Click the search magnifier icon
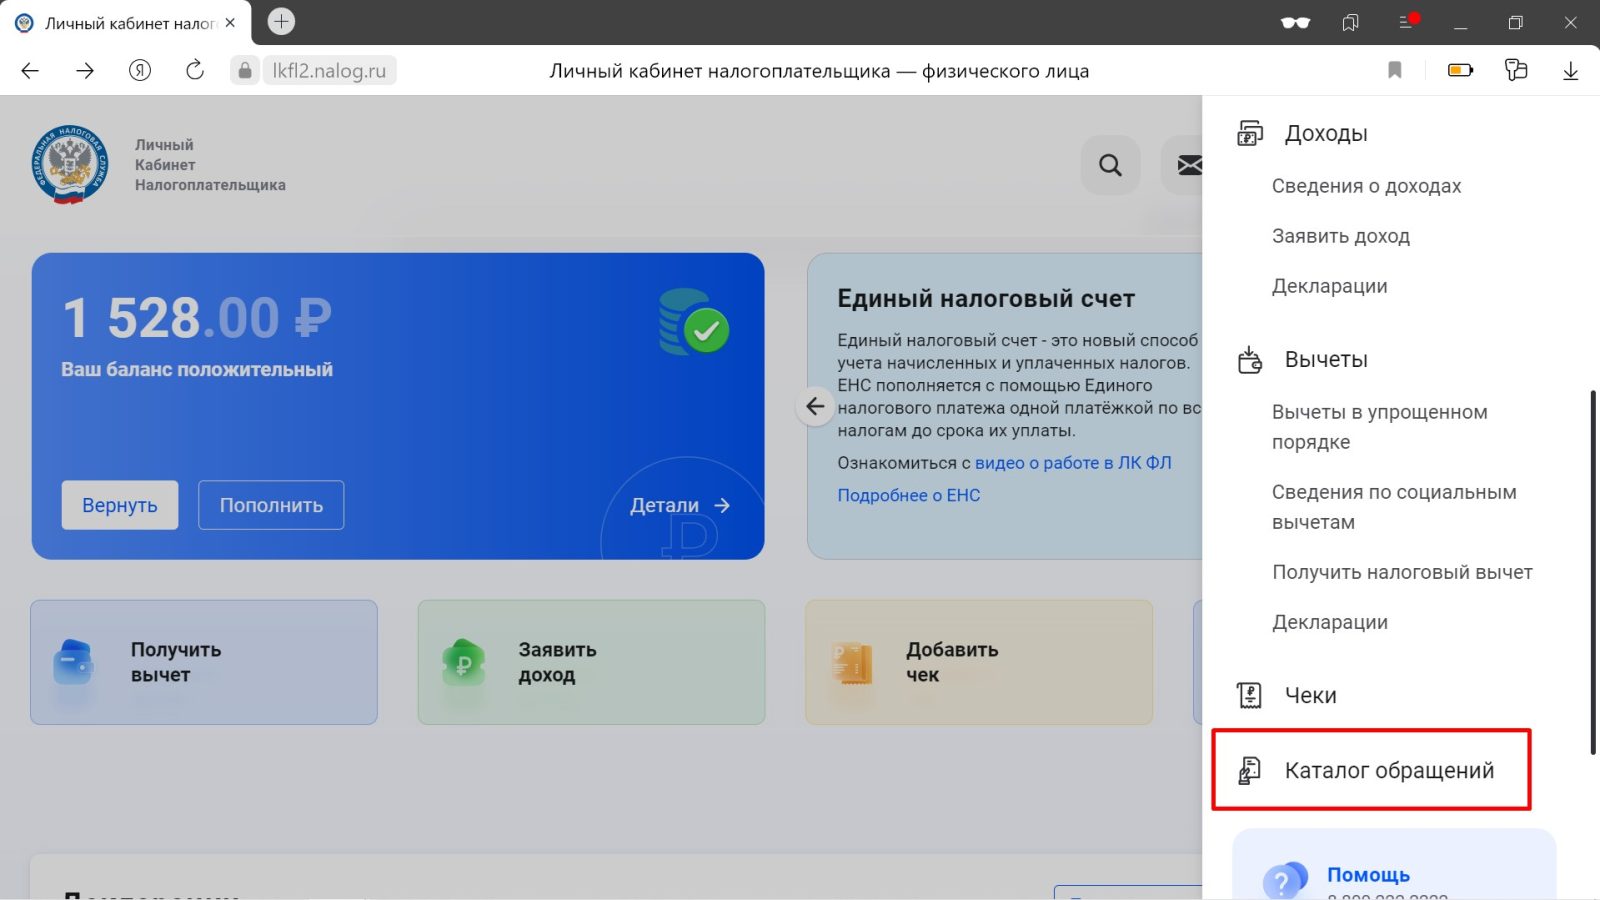The height and width of the screenshot is (900, 1600). pyautogui.click(x=1110, y=165)
